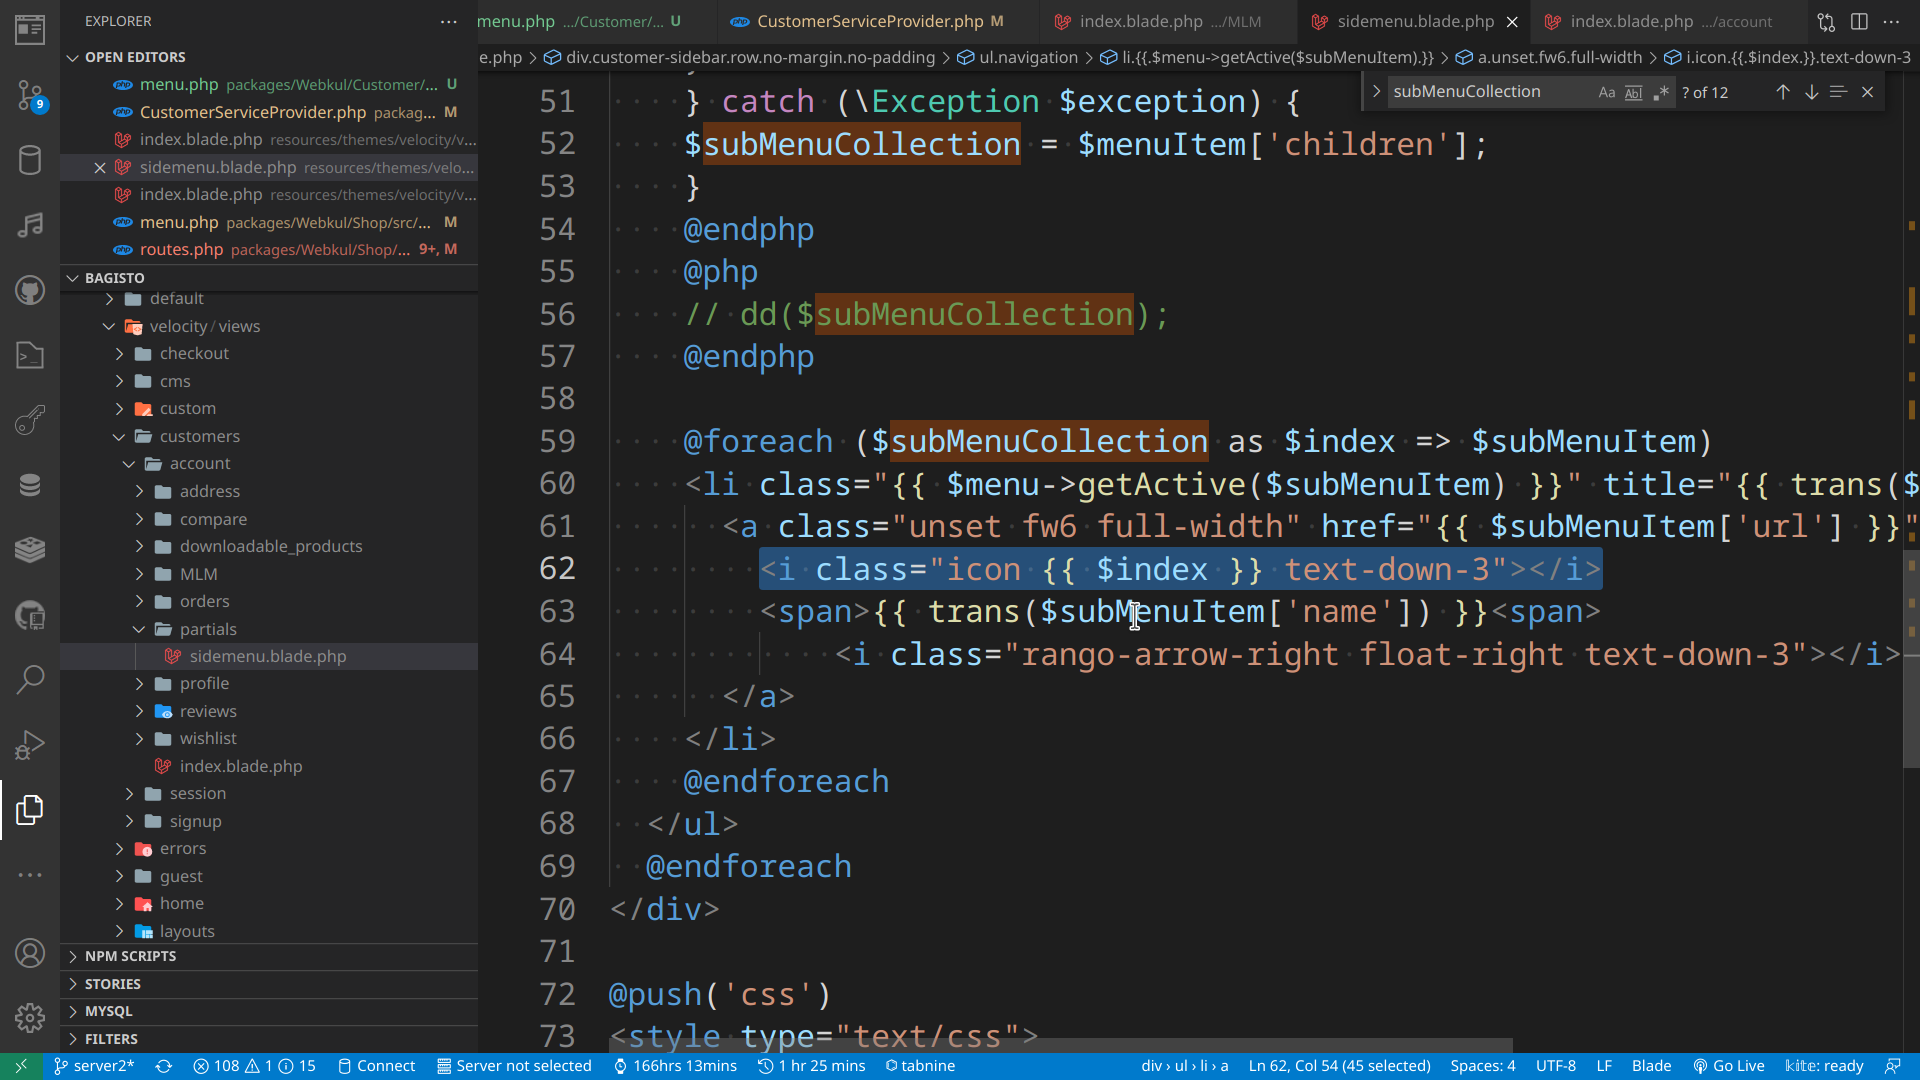
Task: Click Server not selected status item
Action: (x=514, y=1066)
